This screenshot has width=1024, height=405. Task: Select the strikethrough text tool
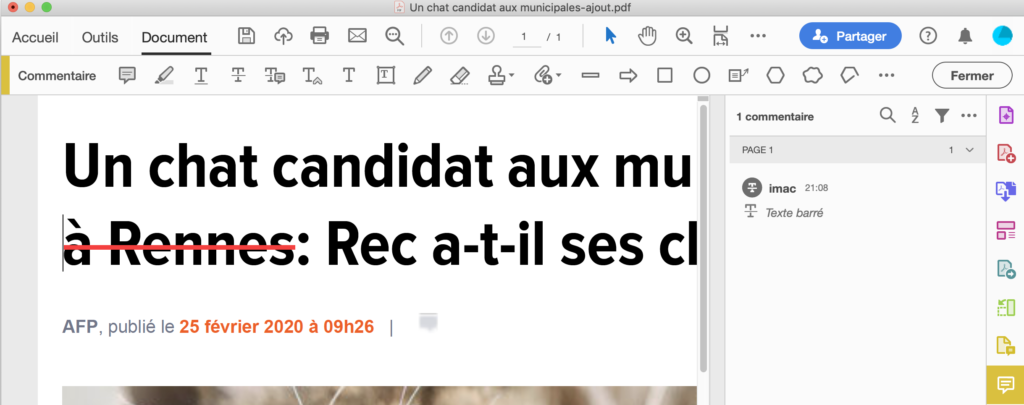[238, 76]
